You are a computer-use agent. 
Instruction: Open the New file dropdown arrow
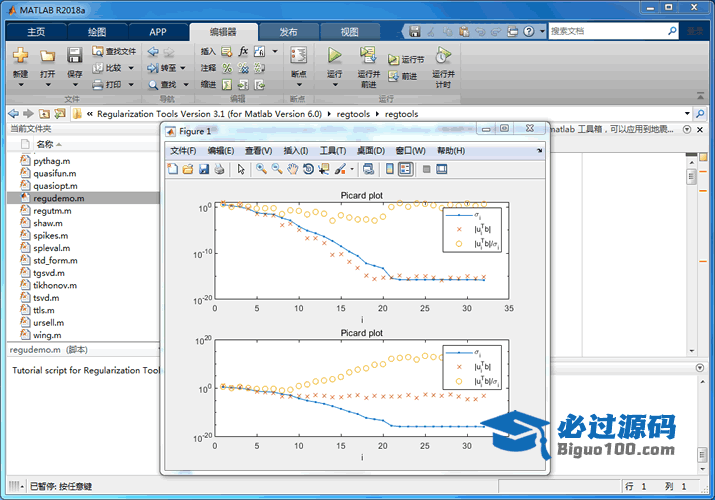[21, 85]
